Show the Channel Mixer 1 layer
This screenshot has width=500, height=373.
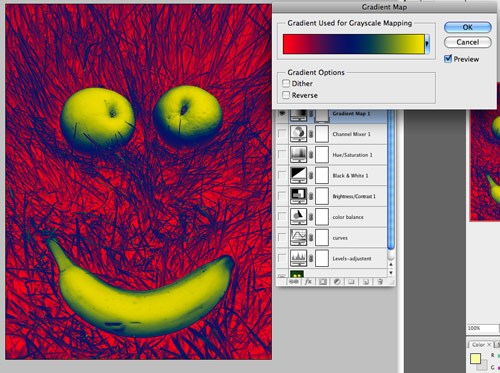tap(282, 134)
